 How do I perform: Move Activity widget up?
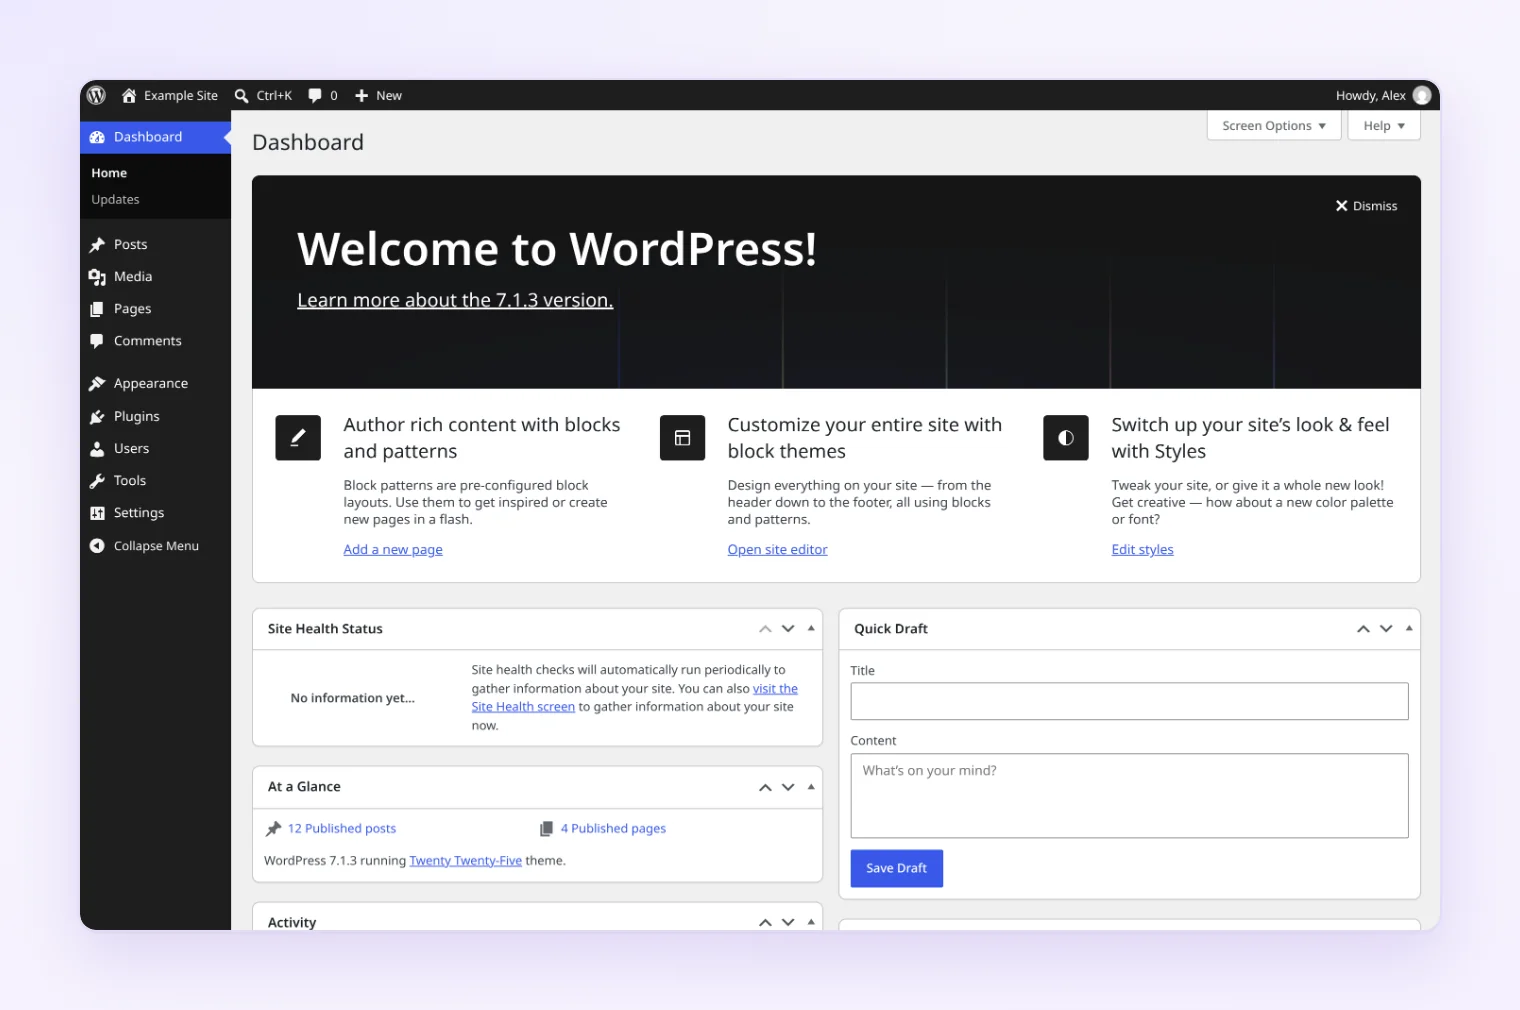(765, 923)
